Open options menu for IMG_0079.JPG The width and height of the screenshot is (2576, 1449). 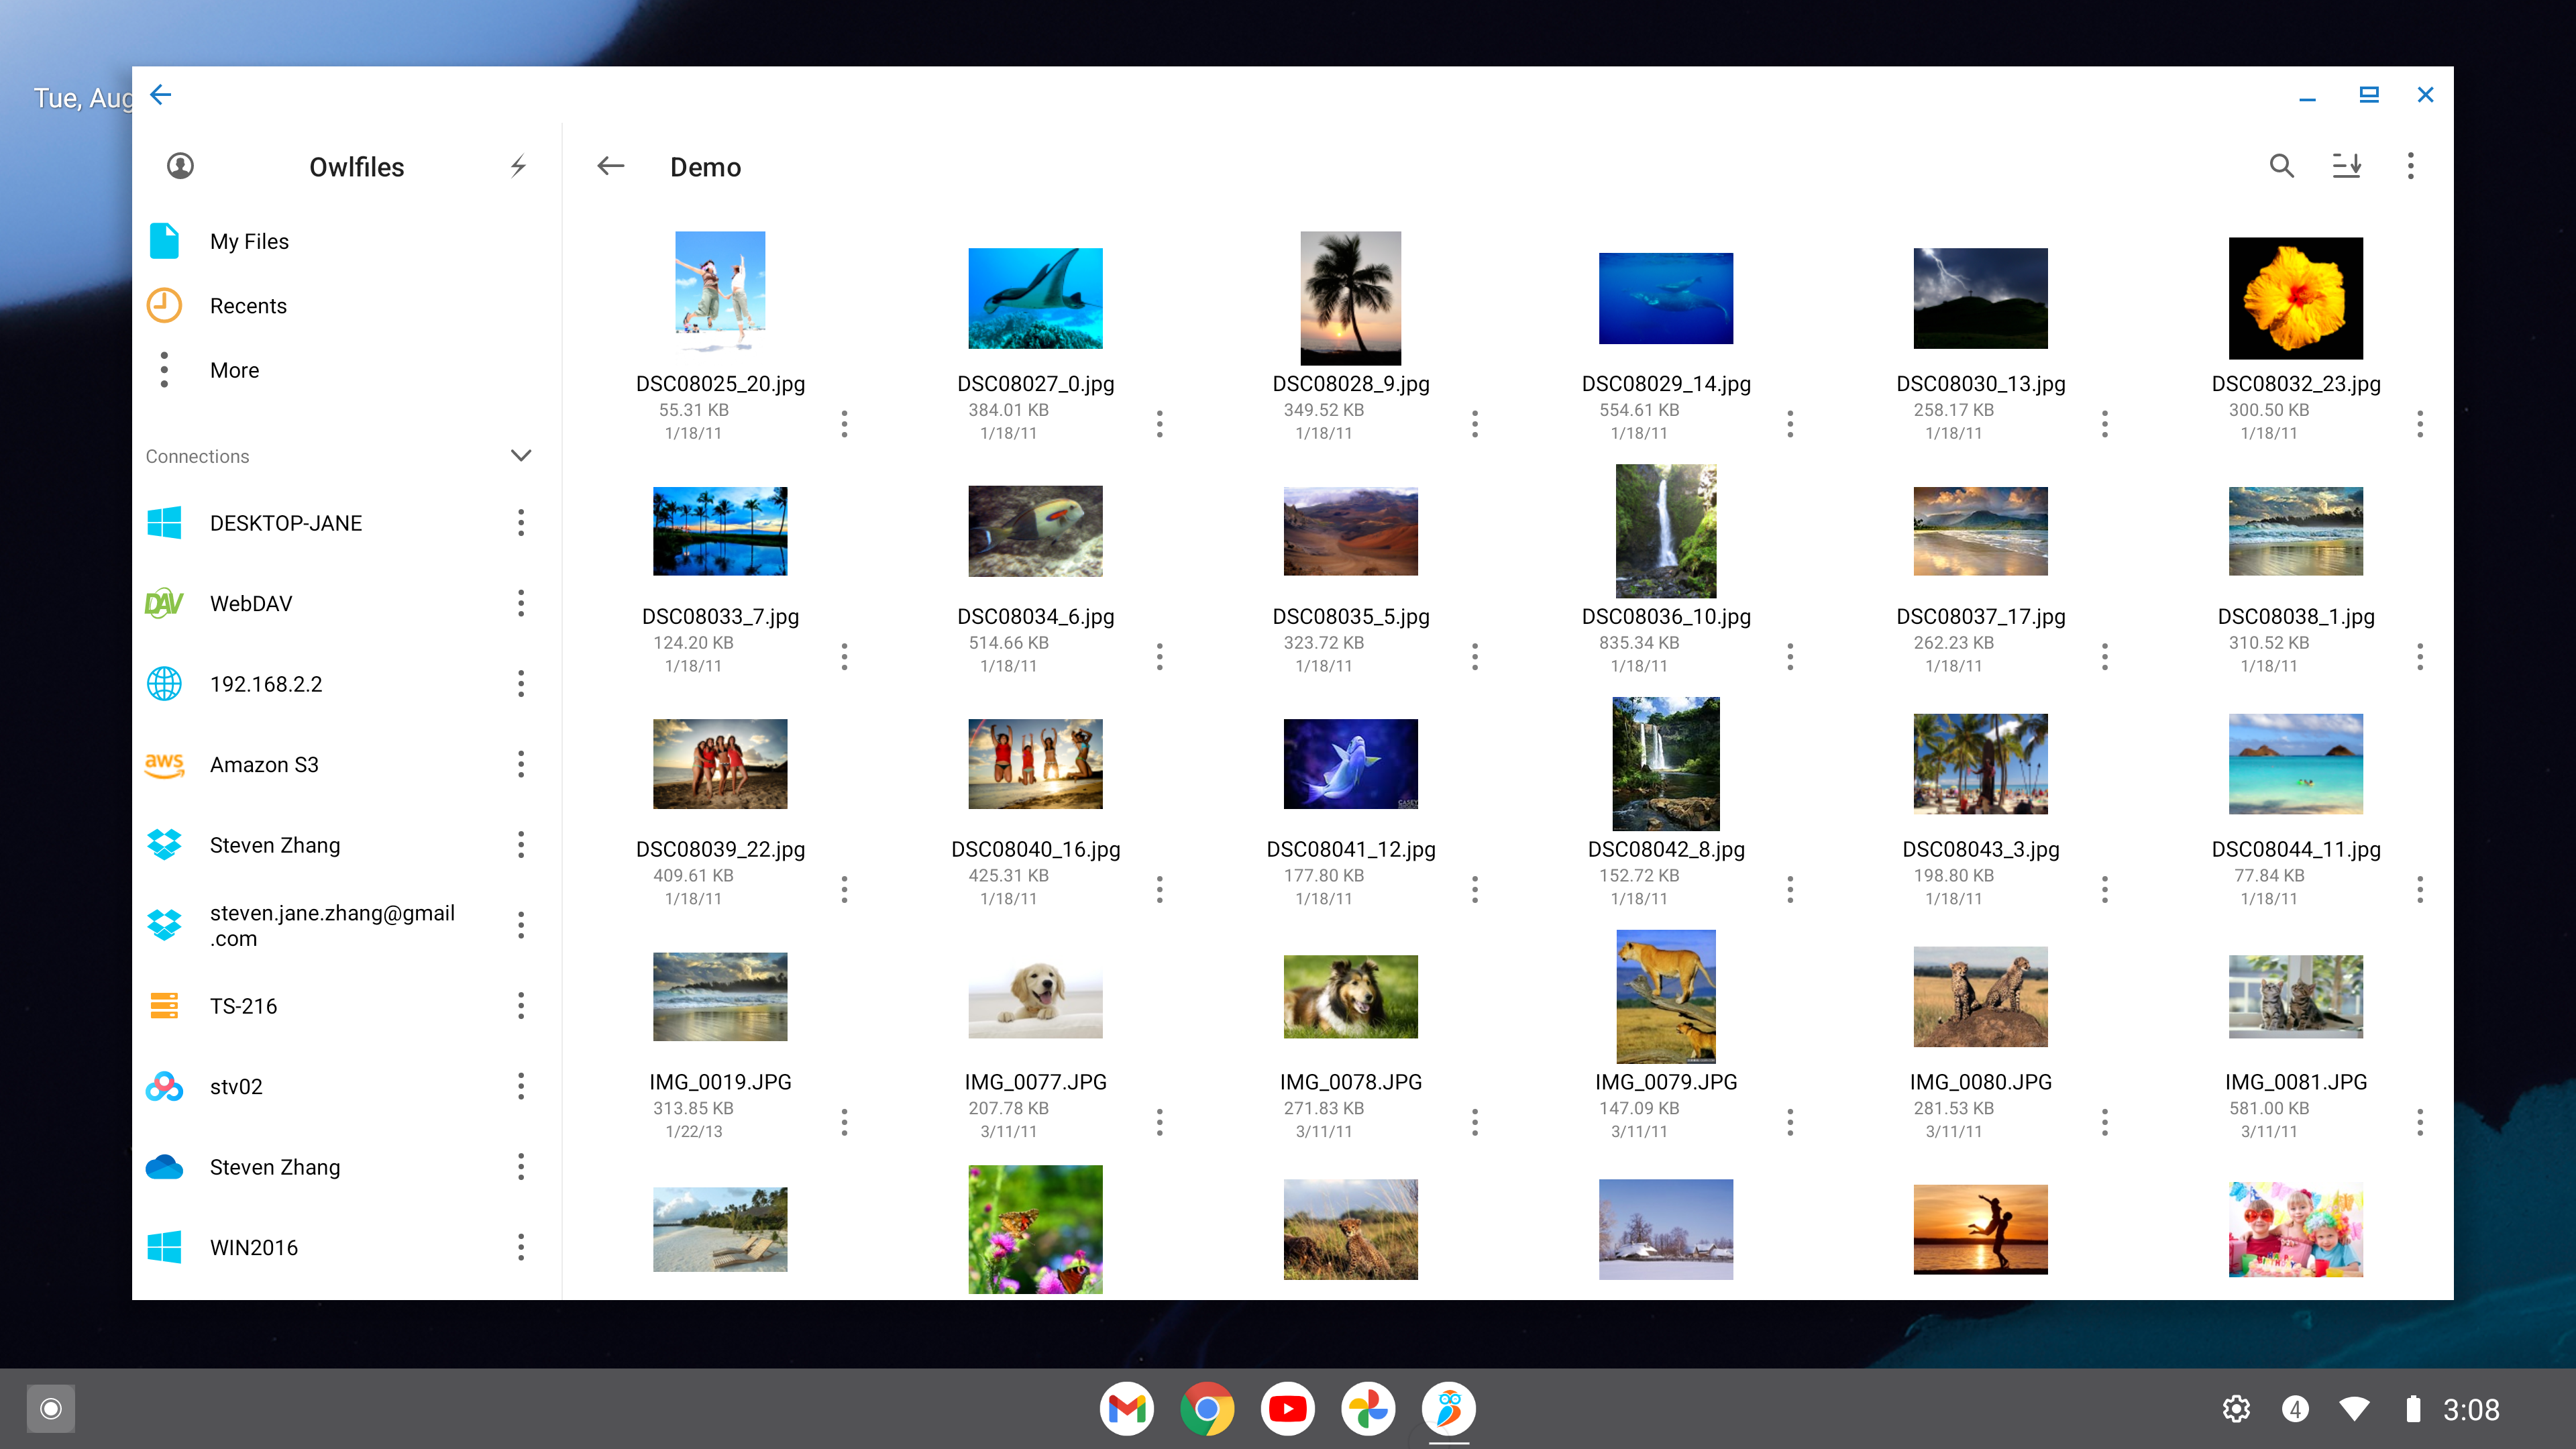tap(1789, 1122)
